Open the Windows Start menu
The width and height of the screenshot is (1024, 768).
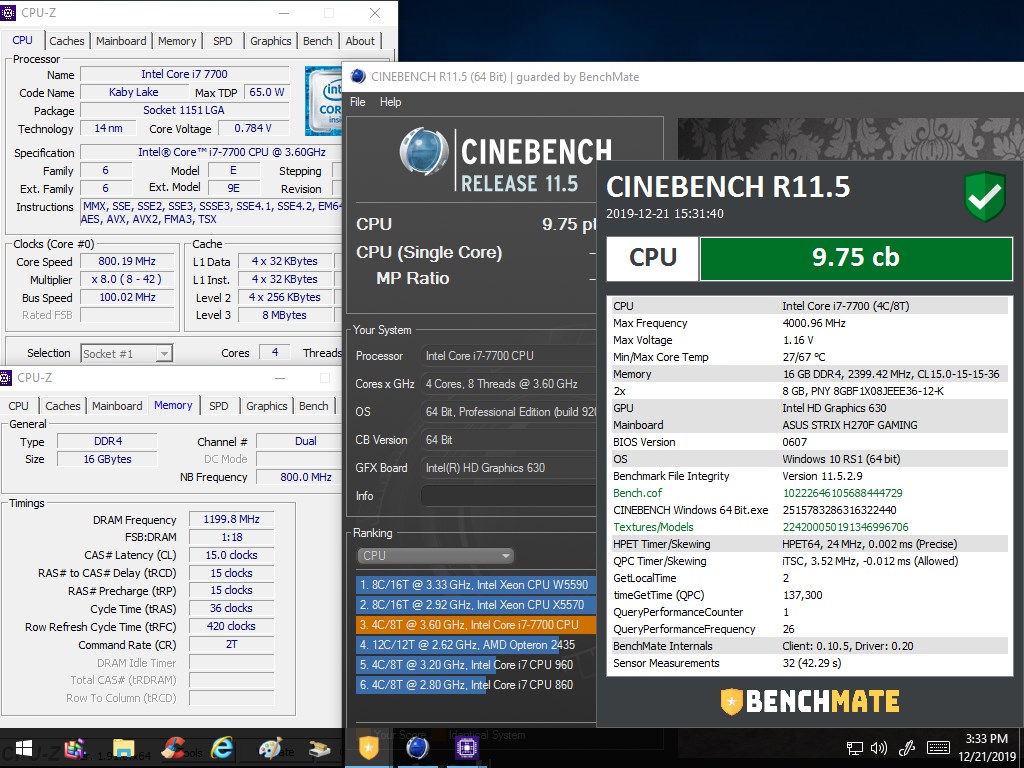point(24,748)
